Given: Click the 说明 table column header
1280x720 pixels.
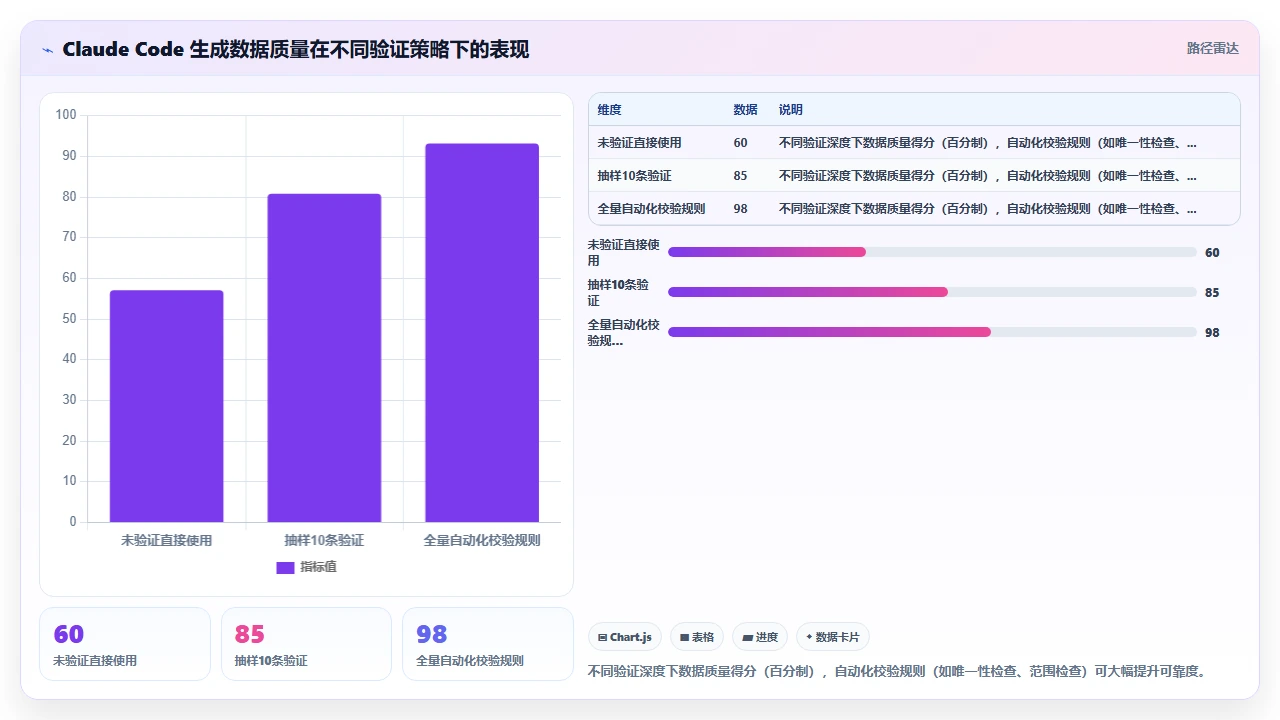Looking at the screenshot, I should click(x=791, y=110).
